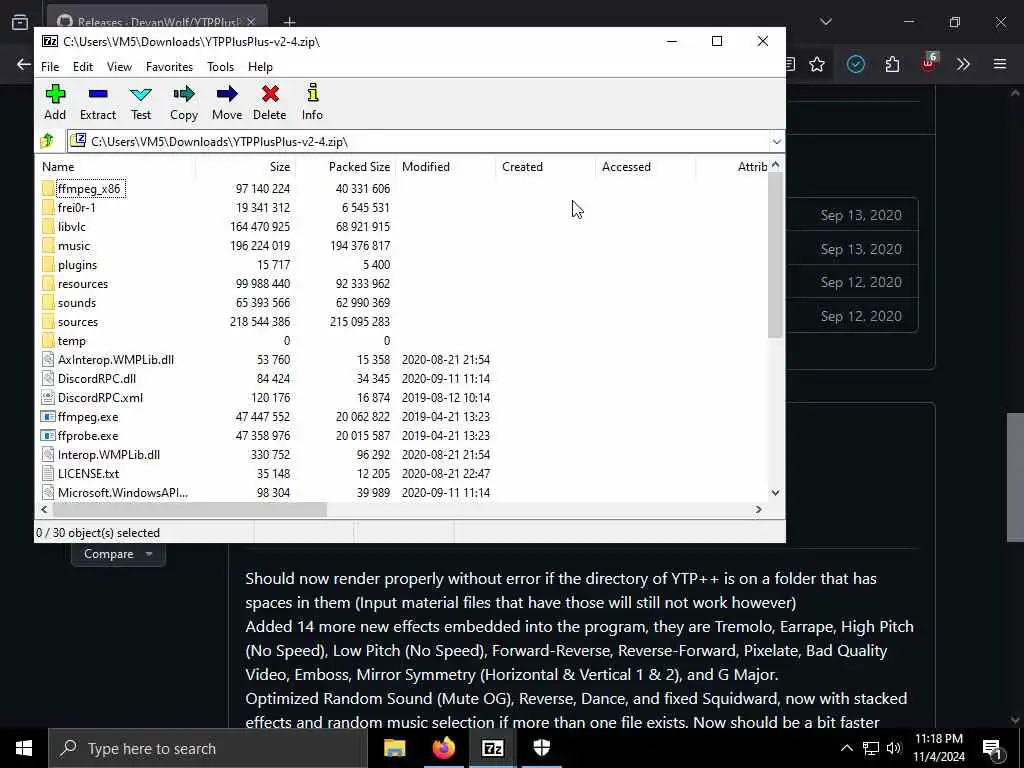Open the View menu
The width and height of the screenshot is (1024, 768).
click(119, 67)
